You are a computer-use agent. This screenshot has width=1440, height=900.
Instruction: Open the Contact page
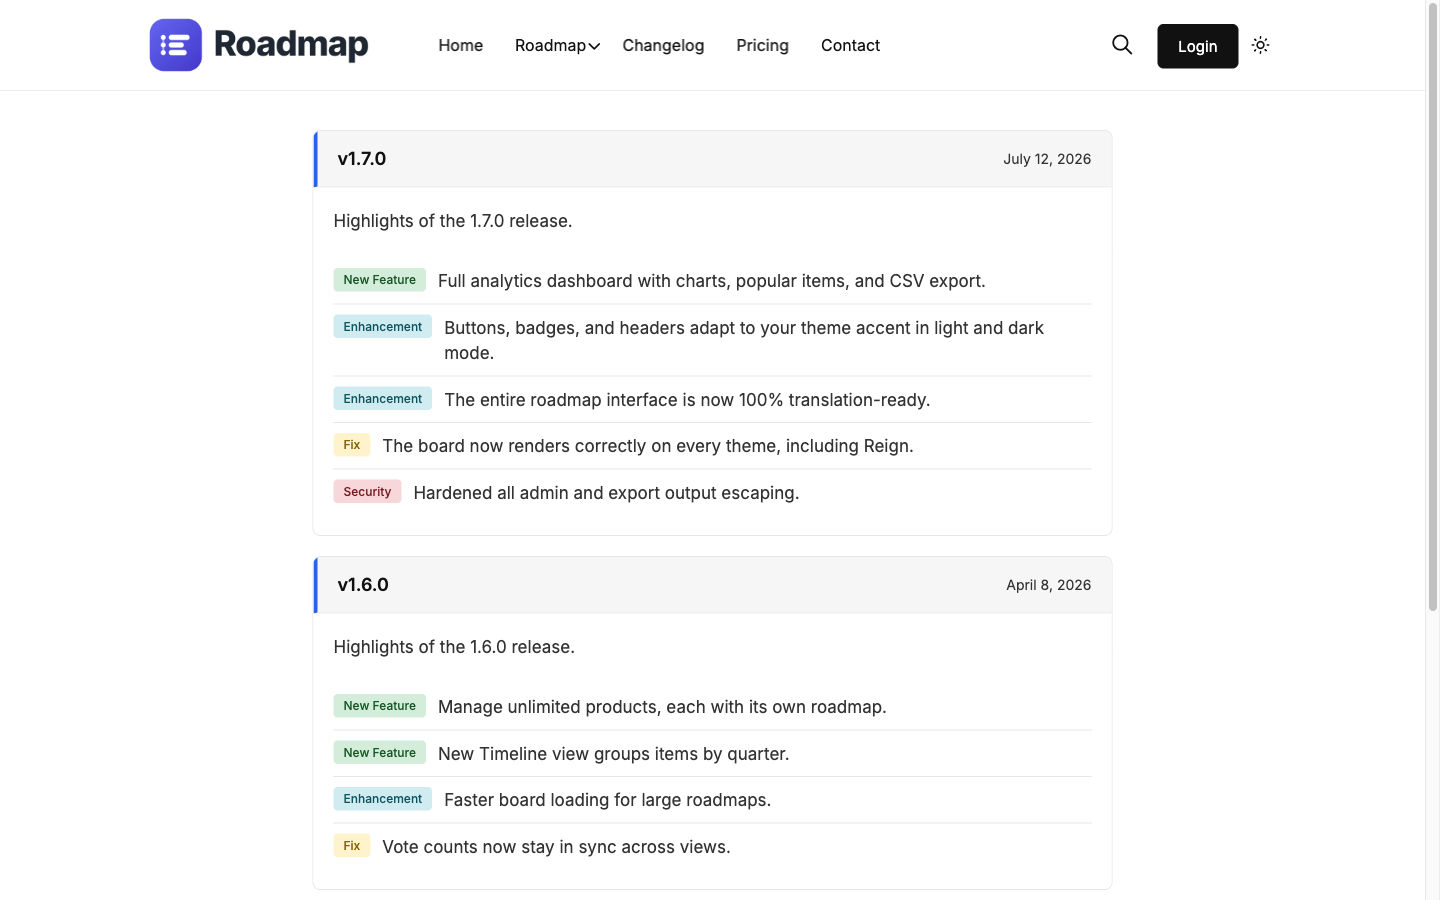pyautogui.click(x=850, y=45)
